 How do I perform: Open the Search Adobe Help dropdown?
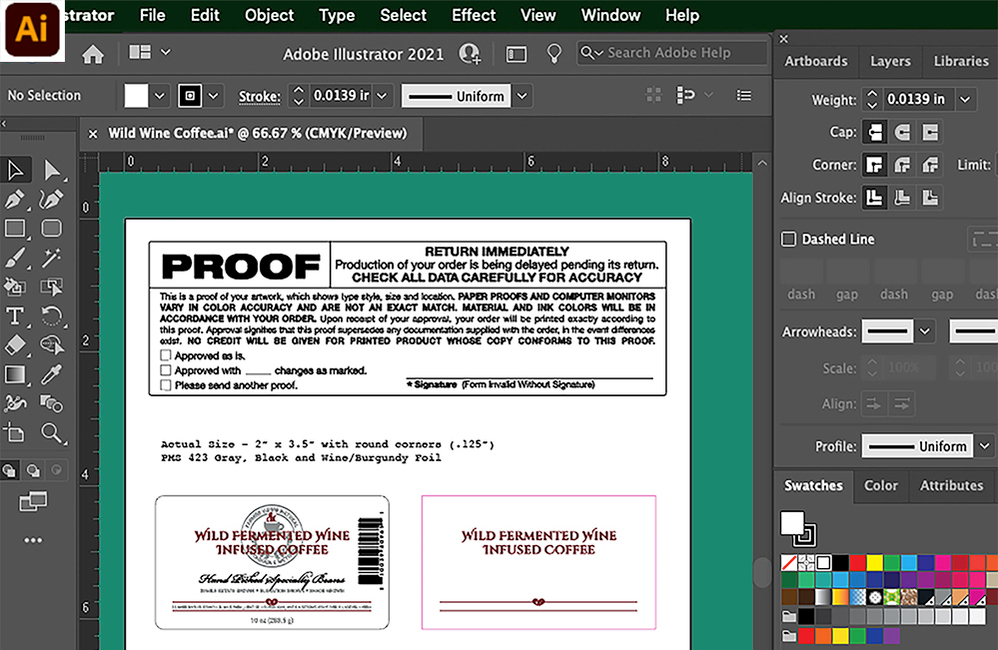pyautogui.click(x=592, y=53)
